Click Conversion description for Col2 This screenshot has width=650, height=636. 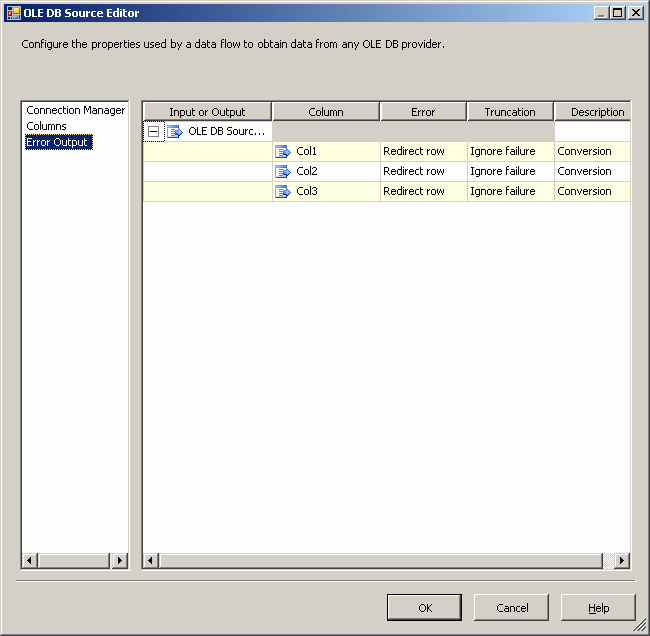coord(593,171)
